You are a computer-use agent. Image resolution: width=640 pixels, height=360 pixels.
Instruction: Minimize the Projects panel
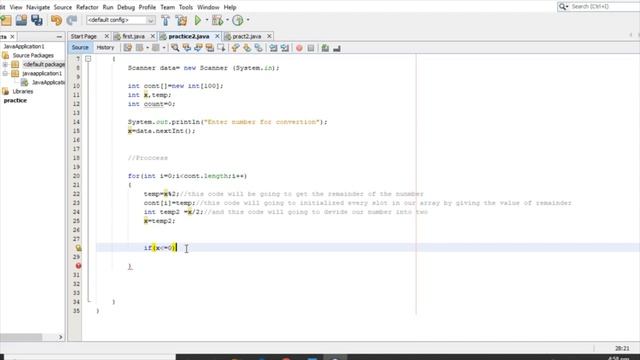tap(59, 37)
